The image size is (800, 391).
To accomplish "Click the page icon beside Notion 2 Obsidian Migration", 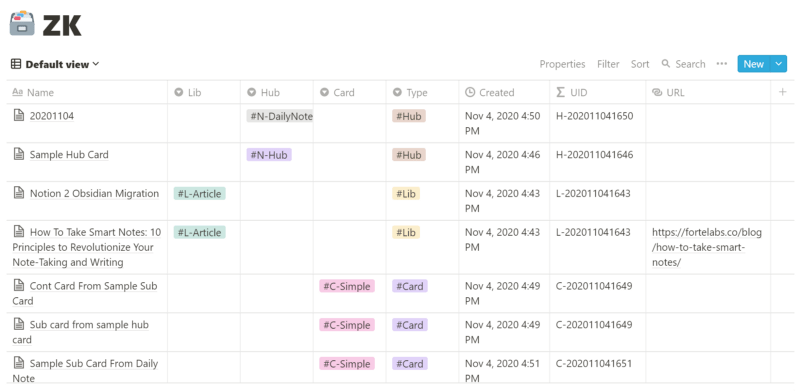I will pyautogui.click(x=19, y=193).
